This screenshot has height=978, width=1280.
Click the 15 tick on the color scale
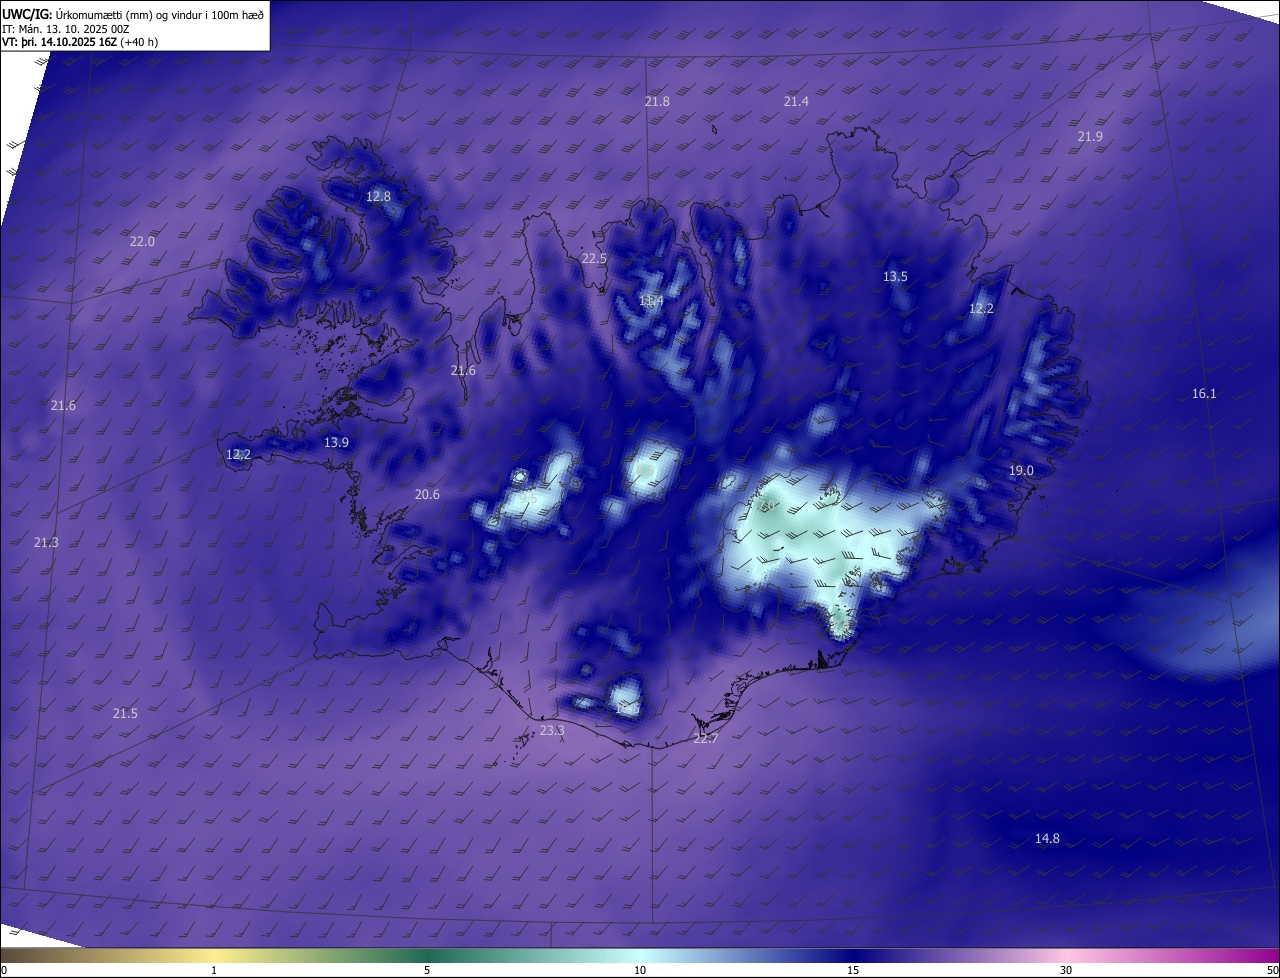pos(853,970)
